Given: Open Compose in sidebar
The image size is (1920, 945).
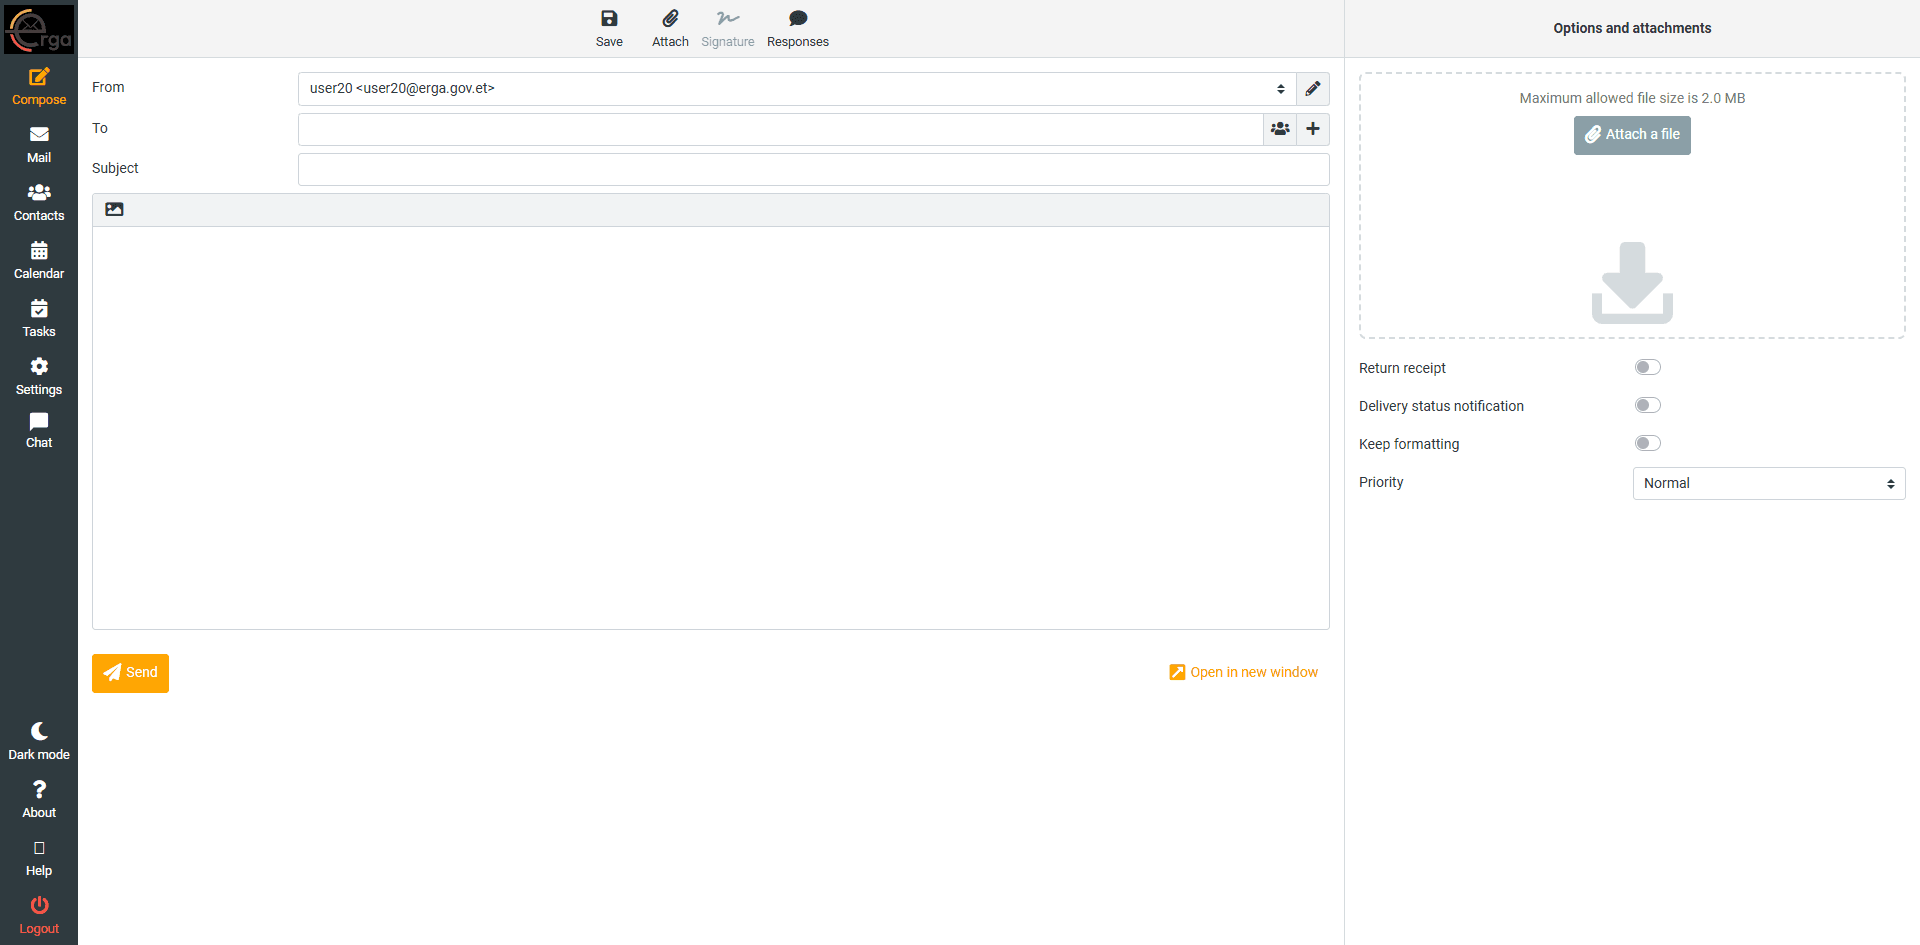Looking at the screenshot, I should (39, 87).
